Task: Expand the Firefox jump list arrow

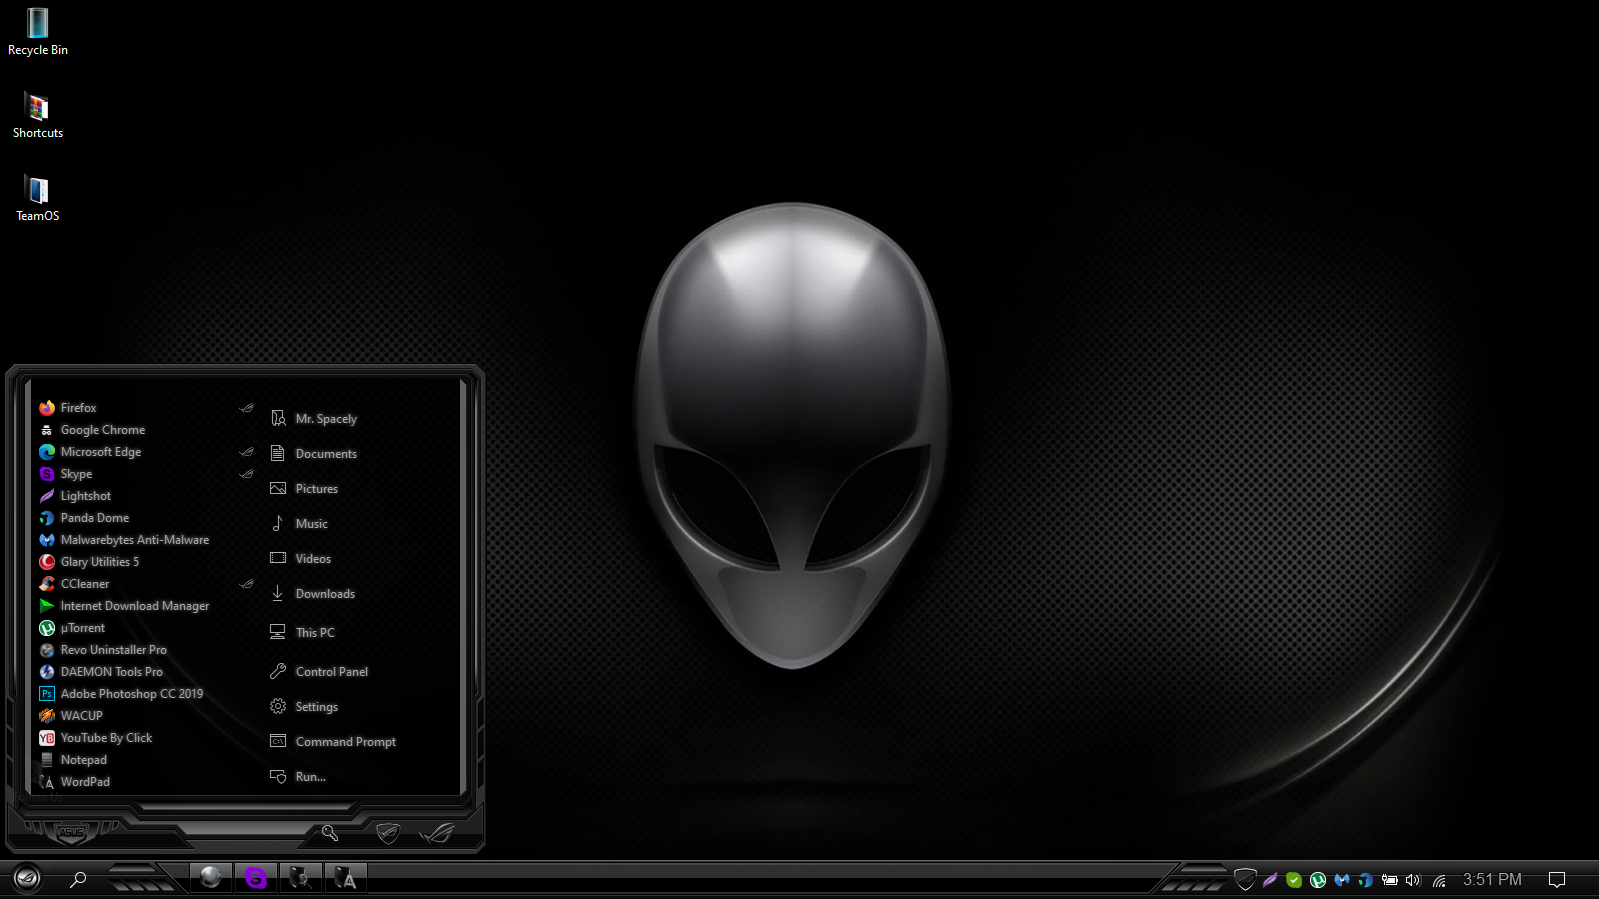Action: point(247,408)
